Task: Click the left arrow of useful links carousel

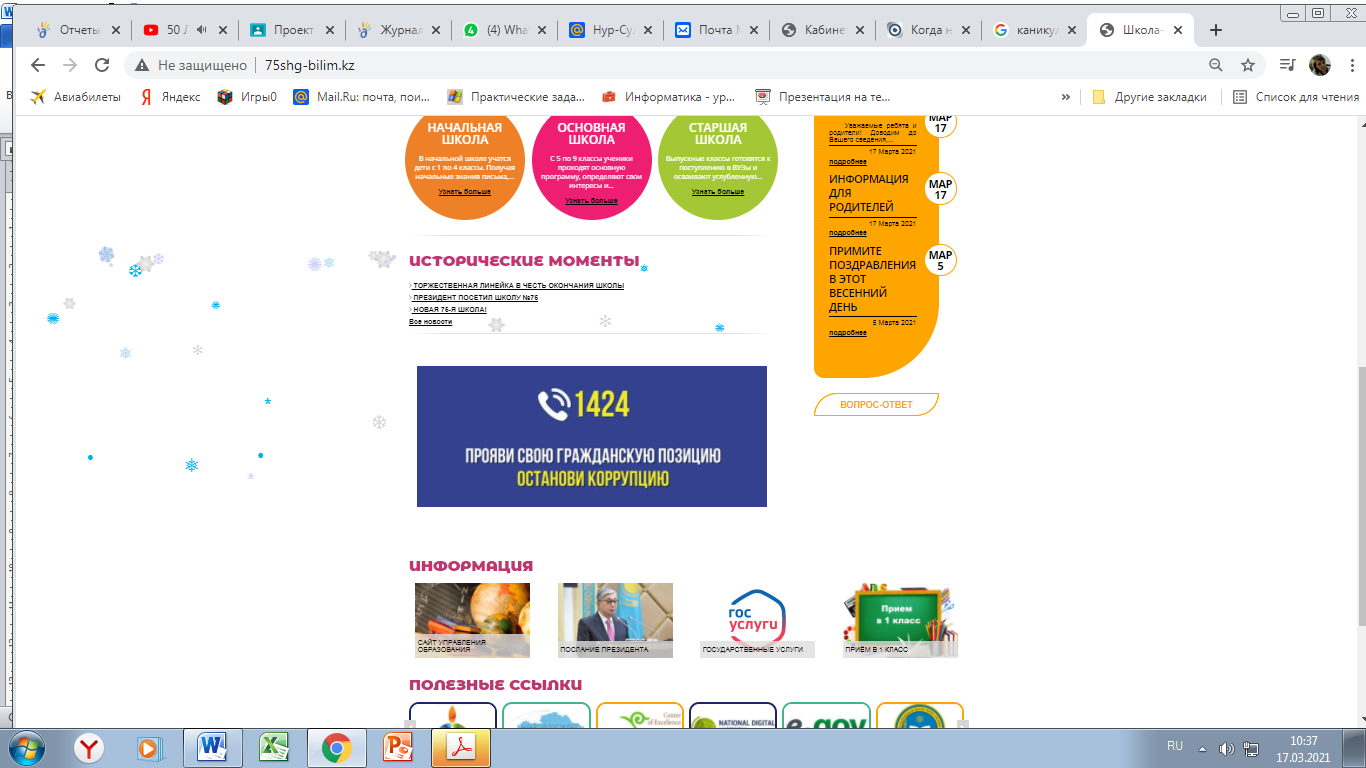Action: (x=410, y=724)
